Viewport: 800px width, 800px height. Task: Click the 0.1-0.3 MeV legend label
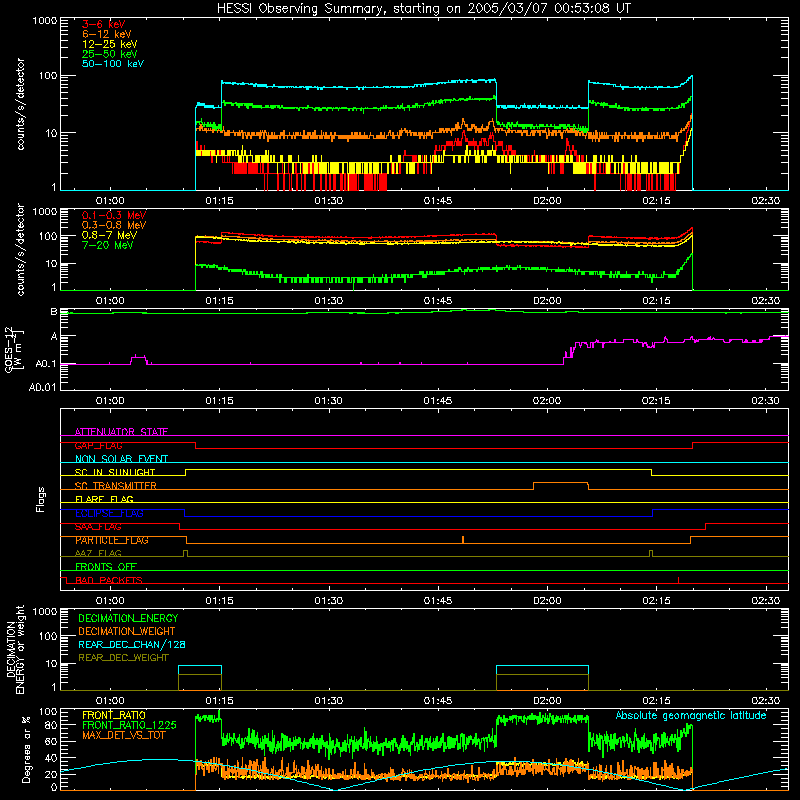(114, 215)
